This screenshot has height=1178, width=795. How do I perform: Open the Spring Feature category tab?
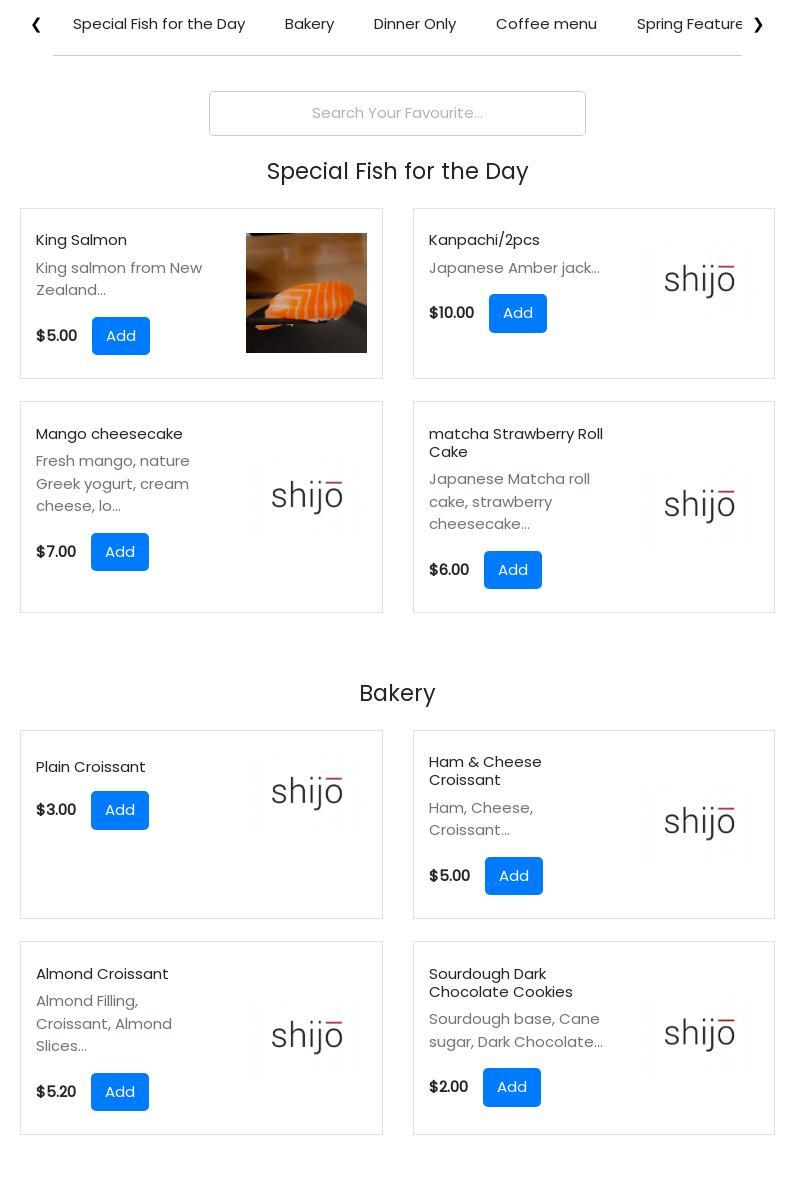[x=689, y=24]
